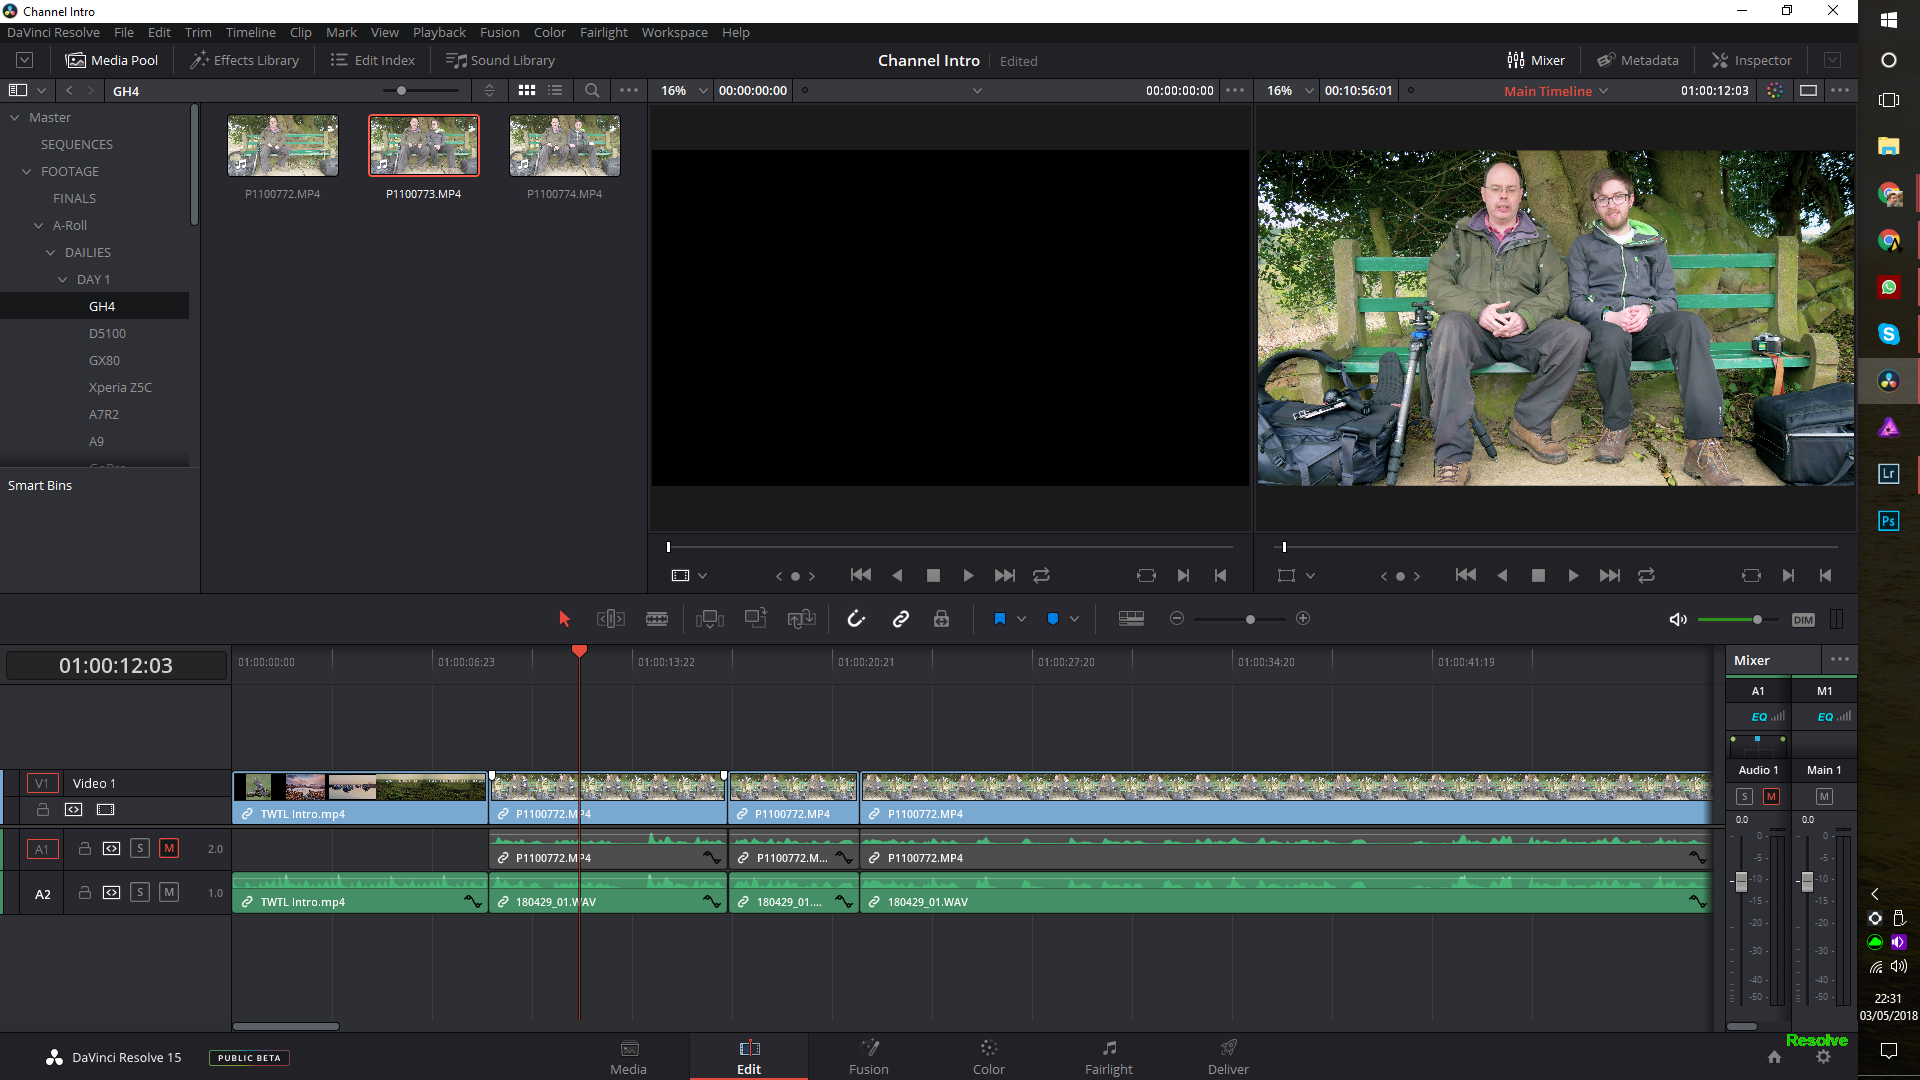Add a blue marker at playhead
Screen dimensions: 1920x1080
pyautogui.click(x=1052, y=619)
